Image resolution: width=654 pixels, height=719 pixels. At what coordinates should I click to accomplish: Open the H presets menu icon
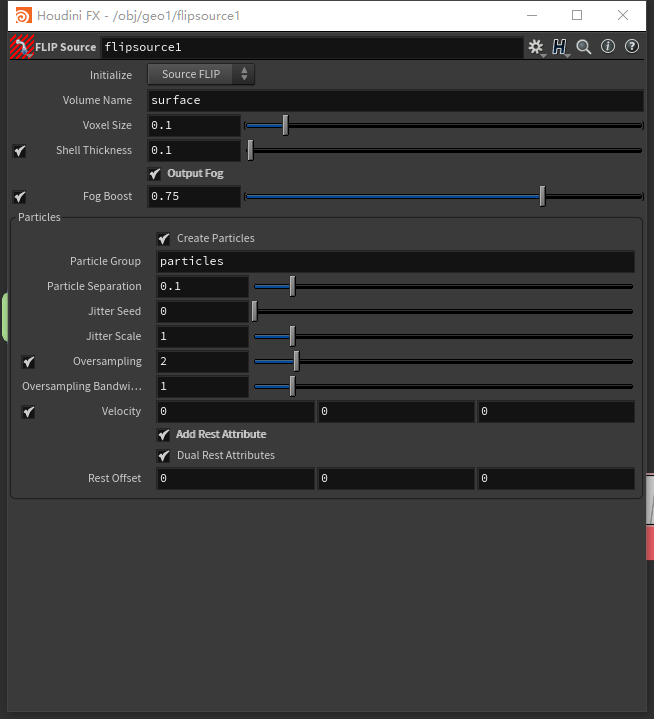[560, 47]
